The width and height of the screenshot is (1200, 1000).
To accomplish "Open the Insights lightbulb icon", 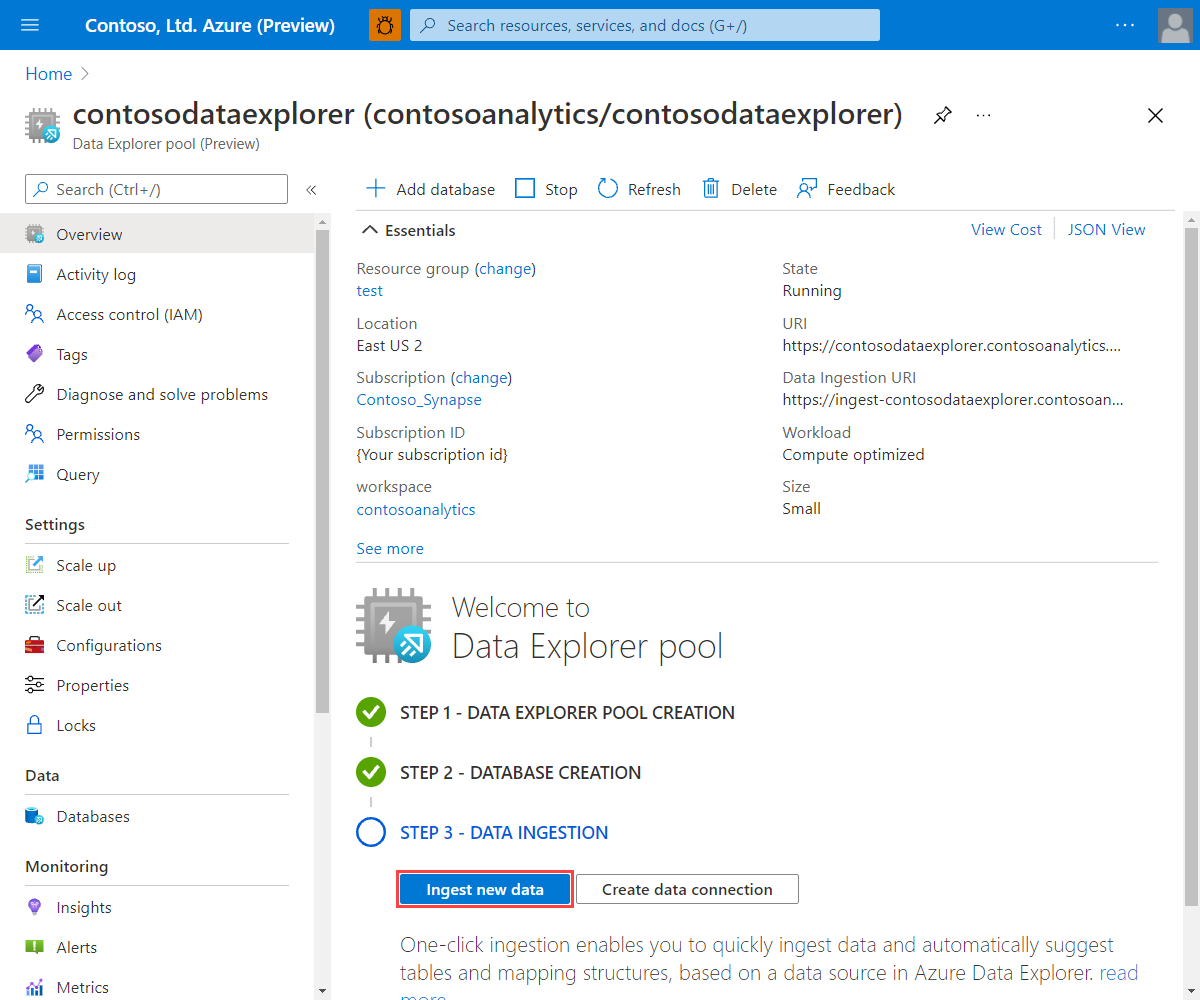I will point(35,907).
